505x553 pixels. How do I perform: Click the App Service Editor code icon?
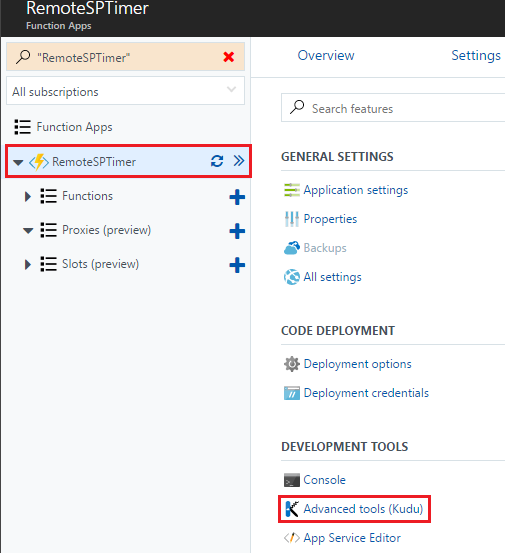tap(292, 538)
